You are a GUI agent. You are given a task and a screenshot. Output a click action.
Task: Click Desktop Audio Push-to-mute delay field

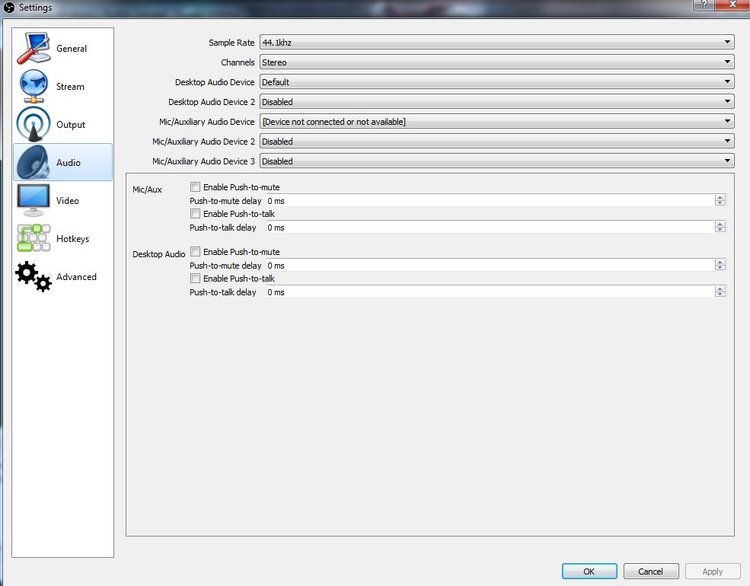coord(490,265)
